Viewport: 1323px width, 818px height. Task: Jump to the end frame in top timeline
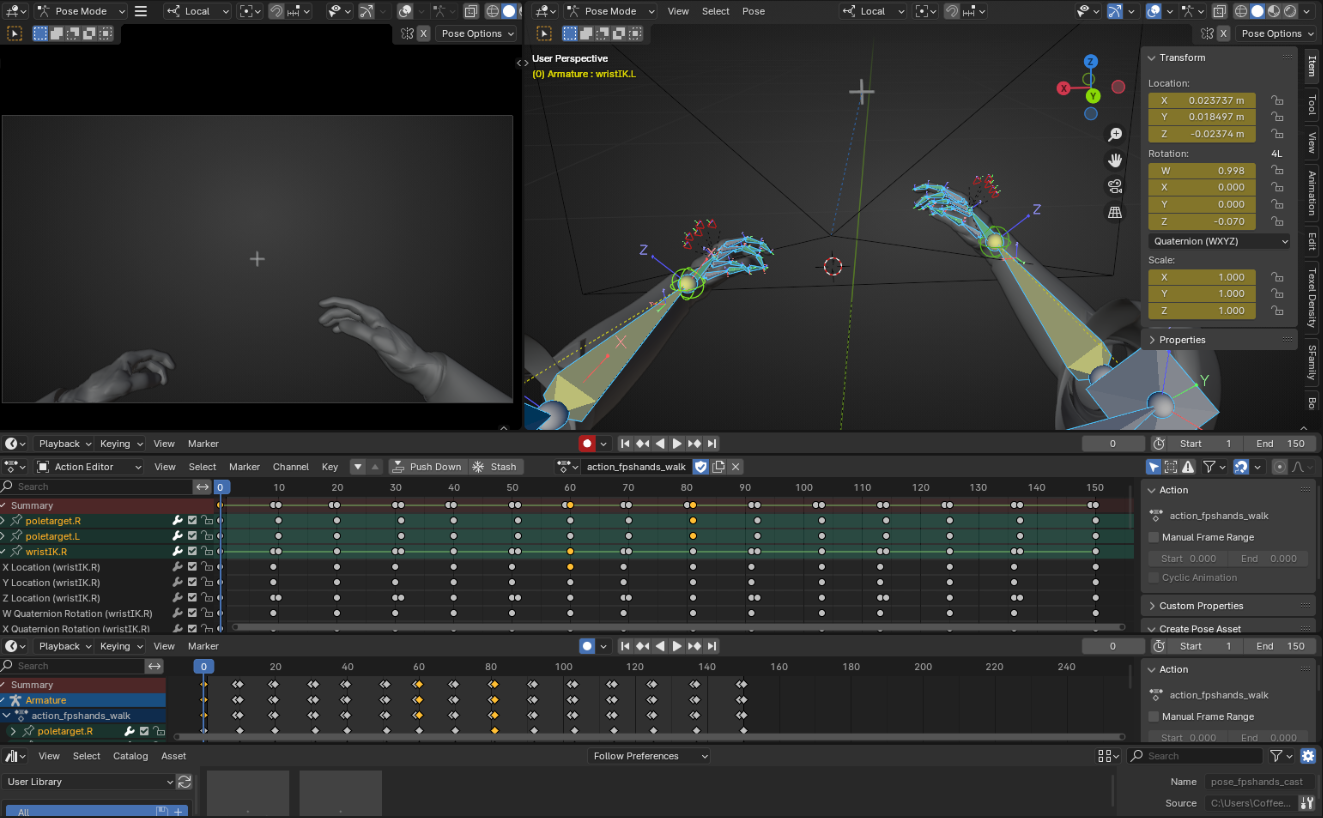tap(712, 444)
